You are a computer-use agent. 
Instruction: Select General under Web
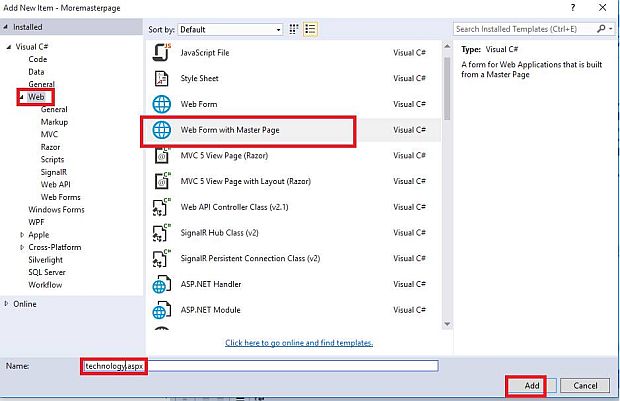click(54, 110)
